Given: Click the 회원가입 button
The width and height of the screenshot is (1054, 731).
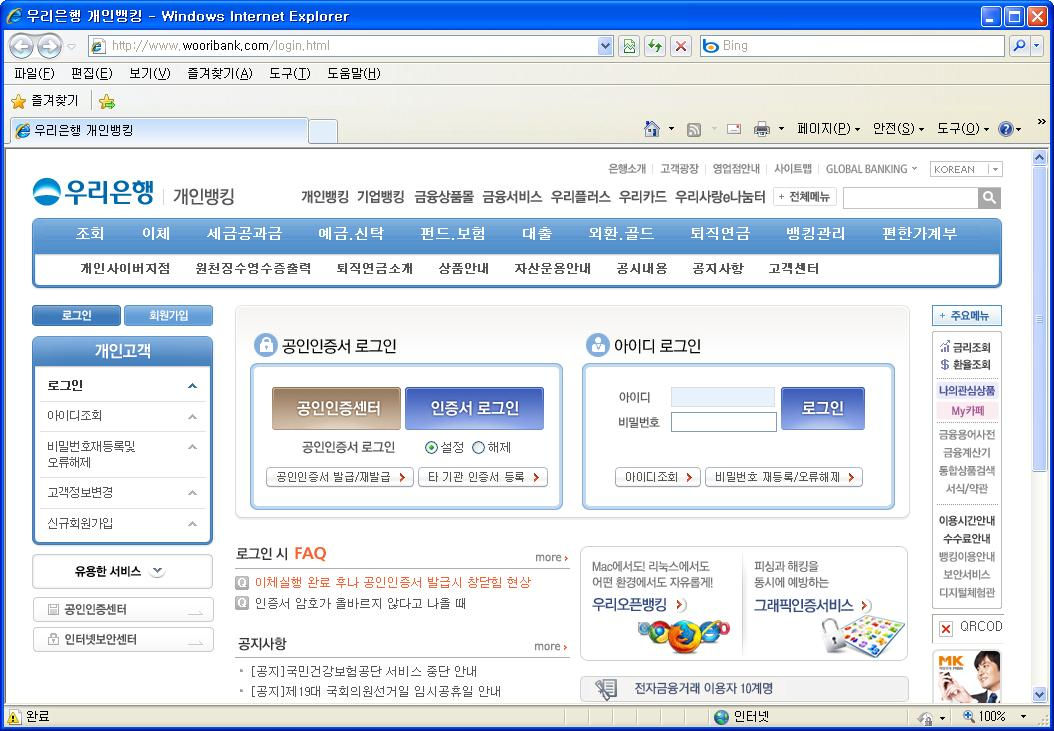Looking at the screenshot, I should (168, 315).
